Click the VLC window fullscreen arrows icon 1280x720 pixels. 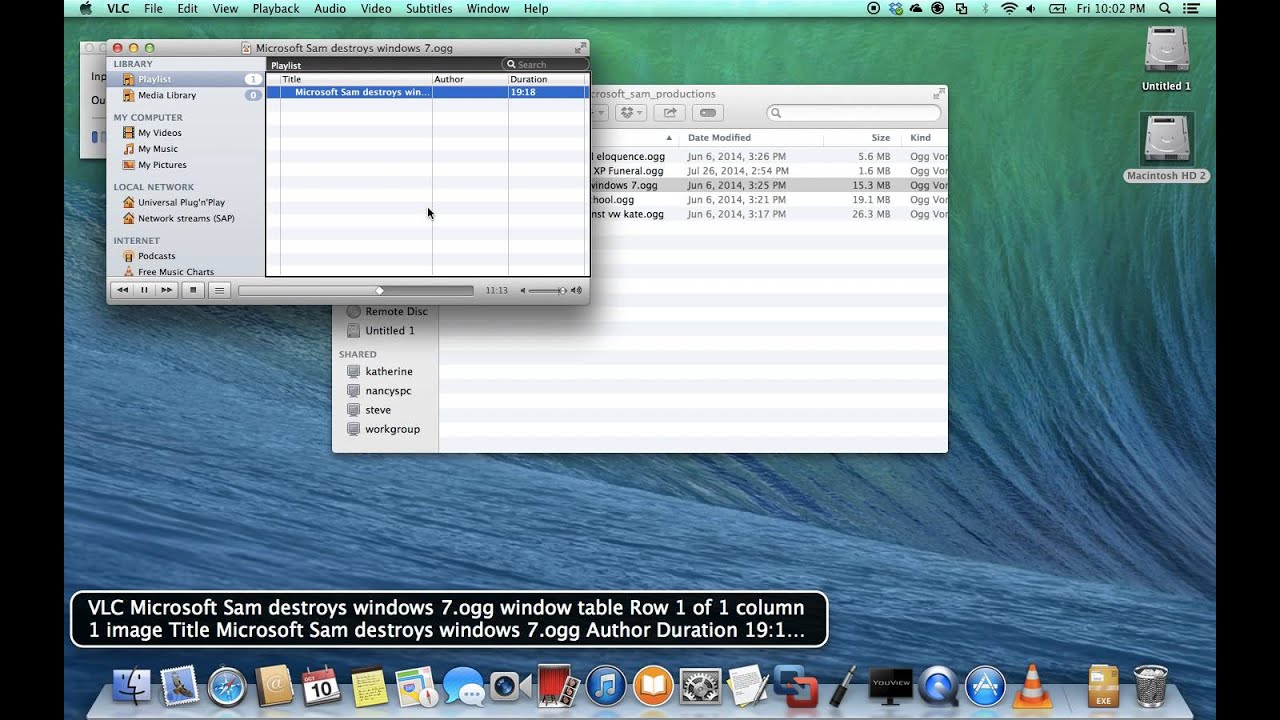pos(579,47)
